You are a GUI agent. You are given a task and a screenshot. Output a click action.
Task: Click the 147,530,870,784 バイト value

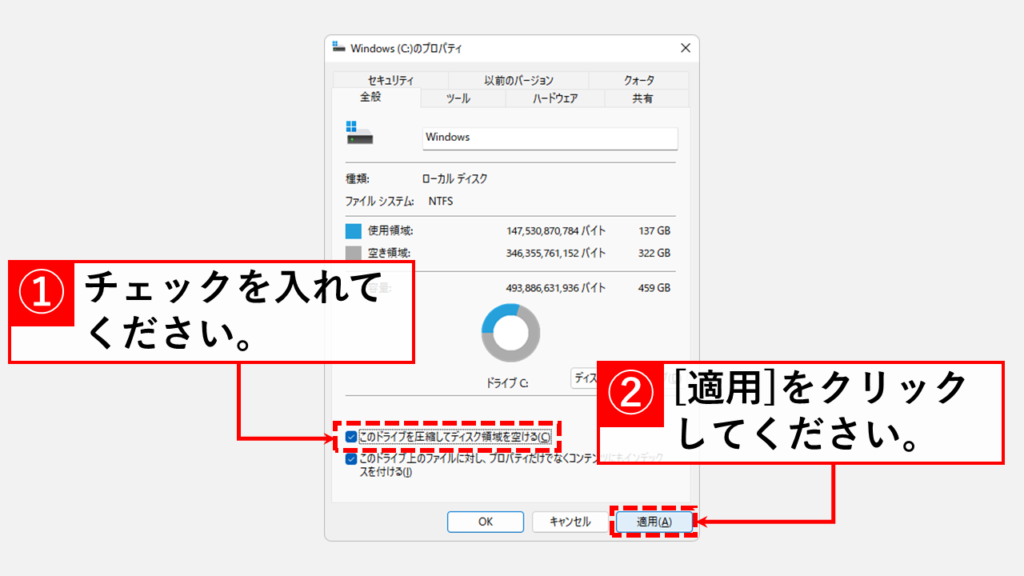coord(556,231)
